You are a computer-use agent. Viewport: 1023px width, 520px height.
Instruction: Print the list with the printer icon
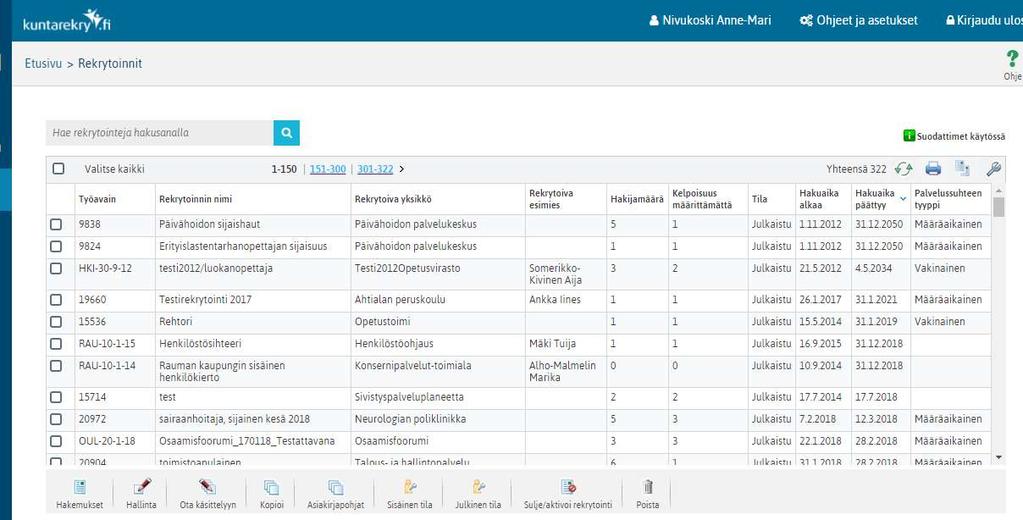tap(933, 169)
